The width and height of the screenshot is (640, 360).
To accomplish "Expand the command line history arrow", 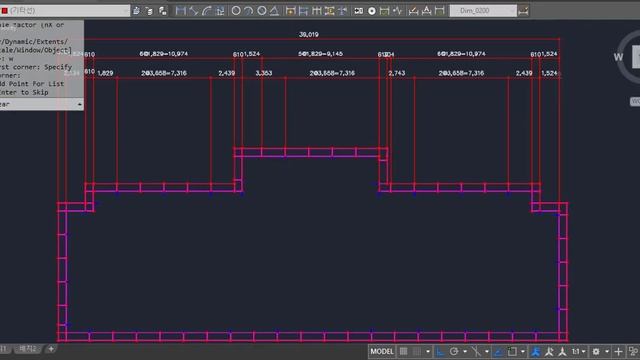I will (x=80, y=104).
